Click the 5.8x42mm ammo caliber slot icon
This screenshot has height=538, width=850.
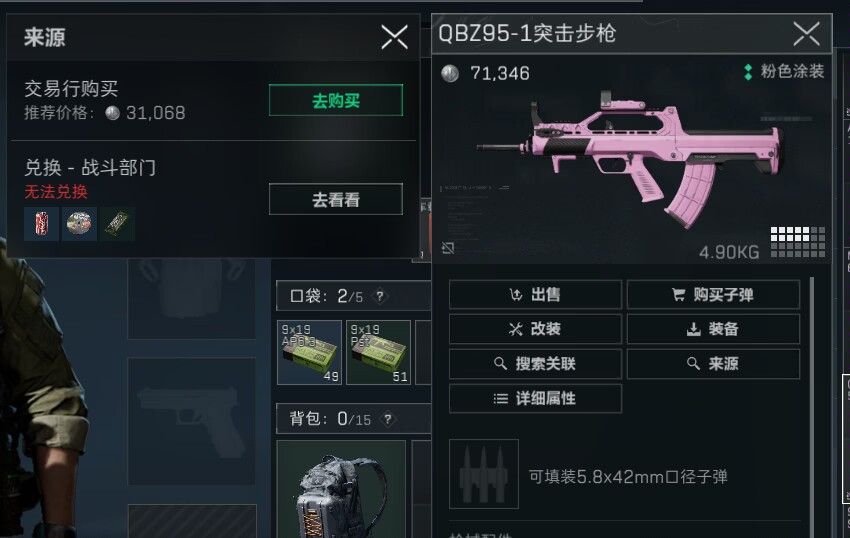tap(484, 474)
